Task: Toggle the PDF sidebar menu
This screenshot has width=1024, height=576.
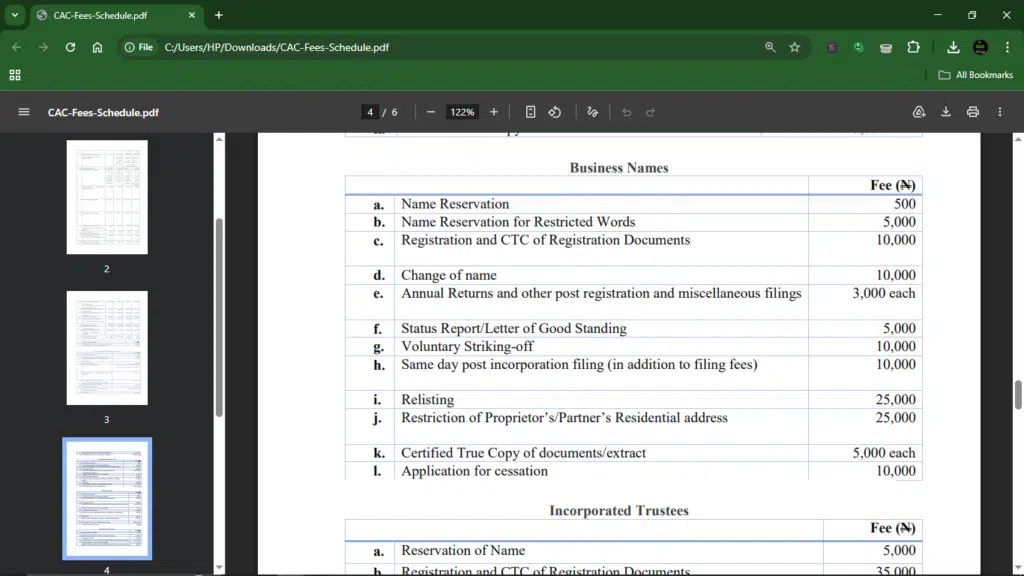Action: tap(24, 112)
